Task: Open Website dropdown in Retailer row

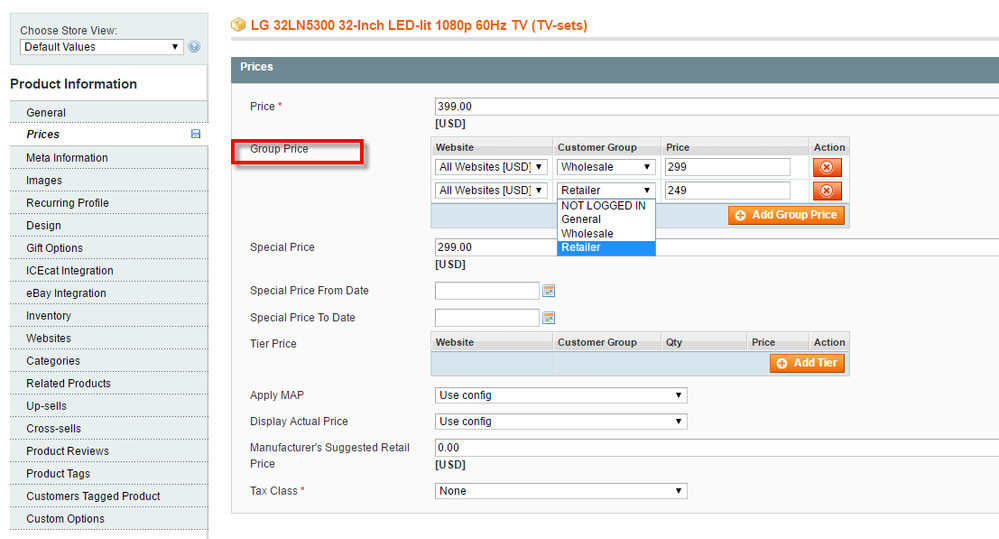Action: (491, 190)
